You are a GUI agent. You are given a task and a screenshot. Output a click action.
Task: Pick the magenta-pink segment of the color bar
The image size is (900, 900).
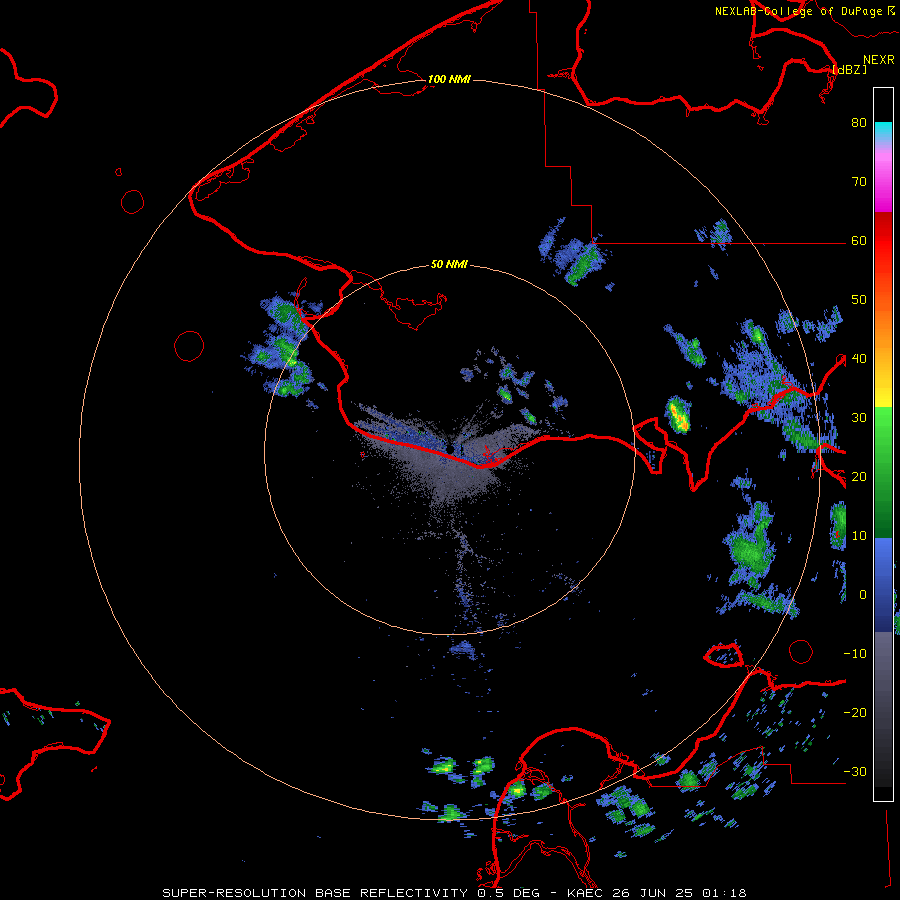[x=883, y=181]
